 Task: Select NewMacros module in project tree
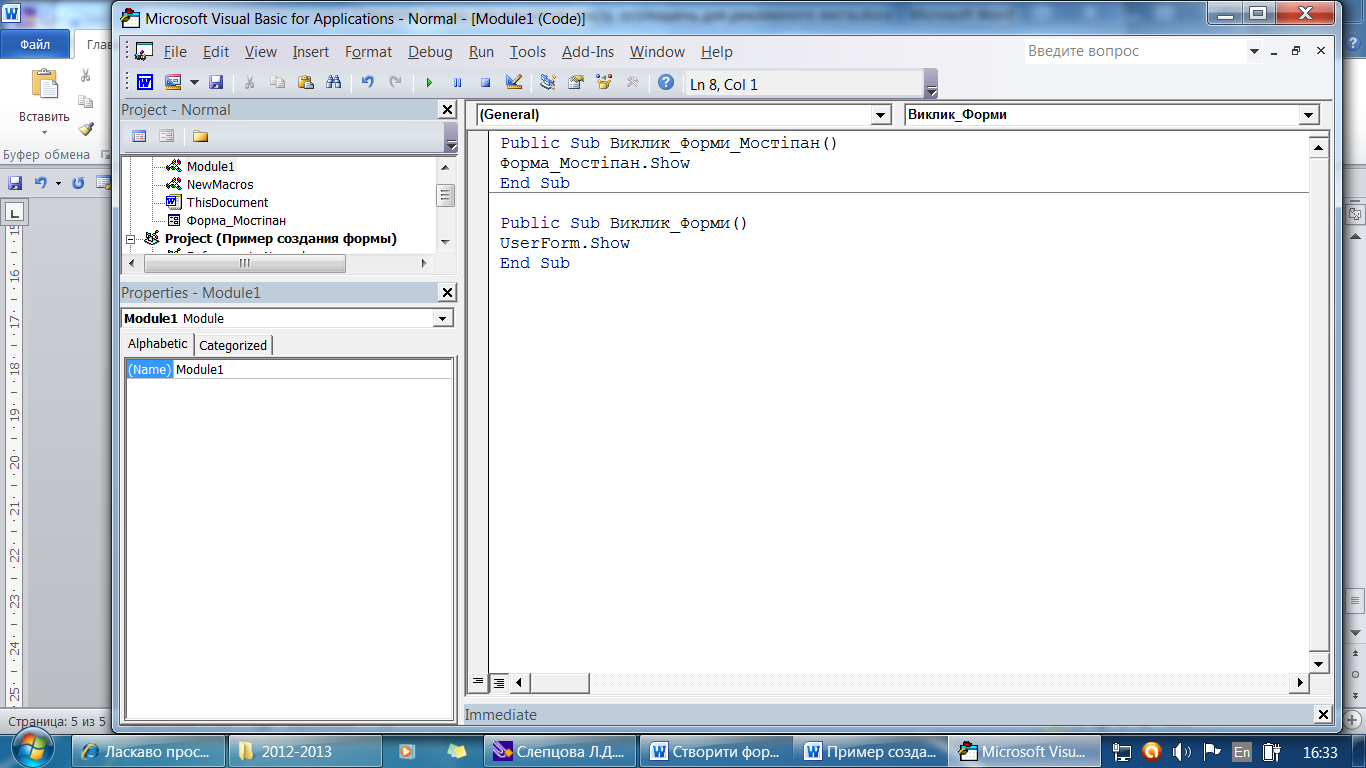[220, 184]
